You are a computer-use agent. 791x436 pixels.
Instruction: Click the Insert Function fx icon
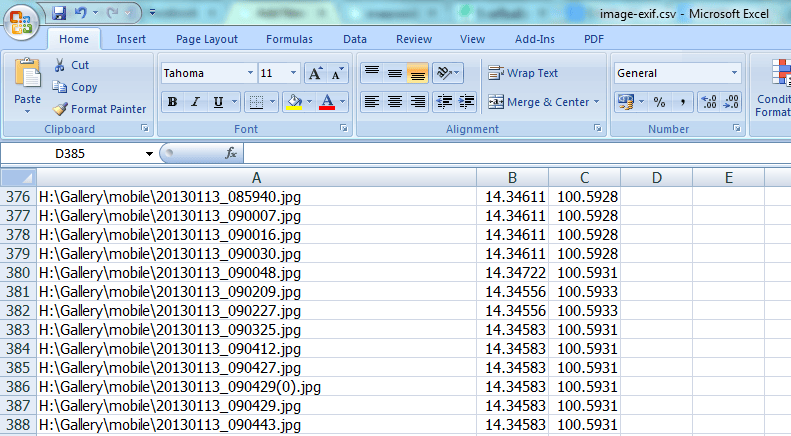coord(231,153)
